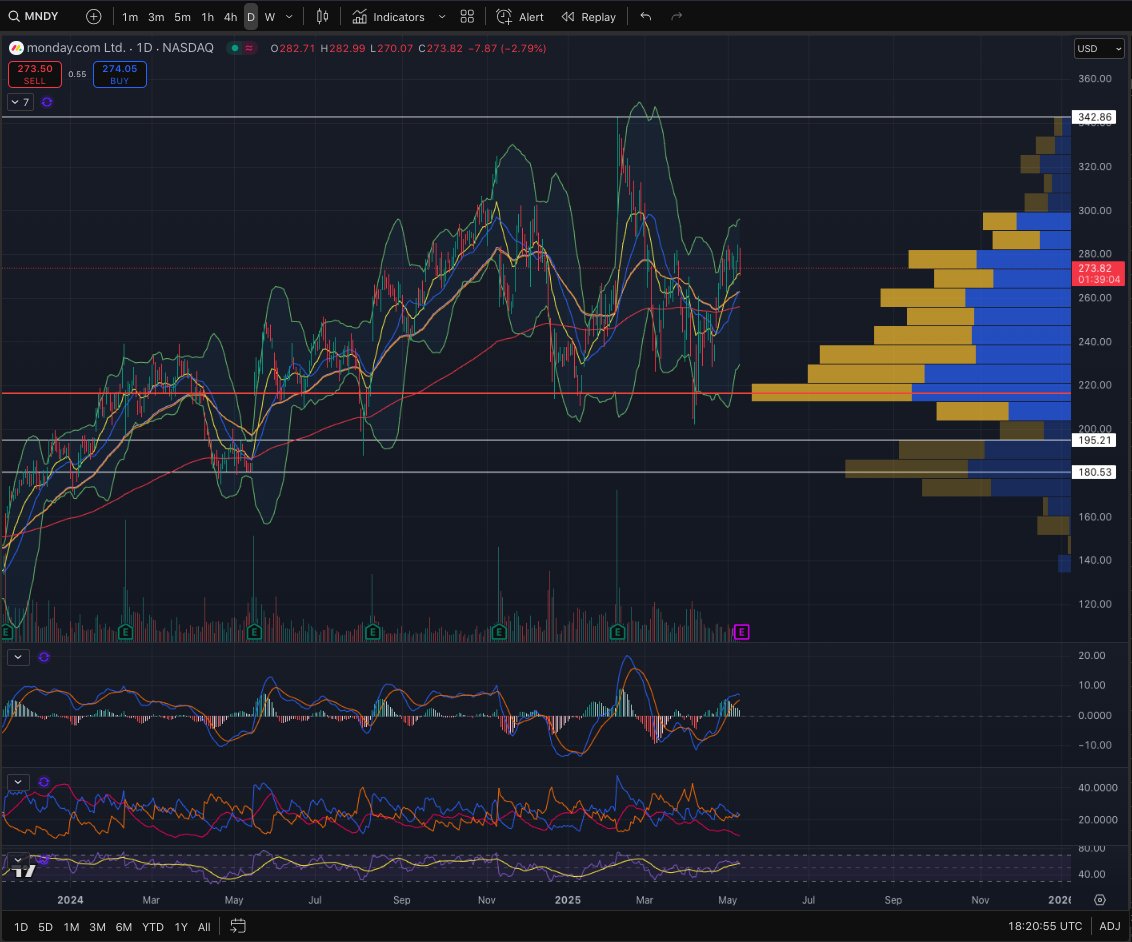Open the magenta upcoming earnings marker
The width and height of the screenshot is (1132, 942).
click(x=741, y=632)
